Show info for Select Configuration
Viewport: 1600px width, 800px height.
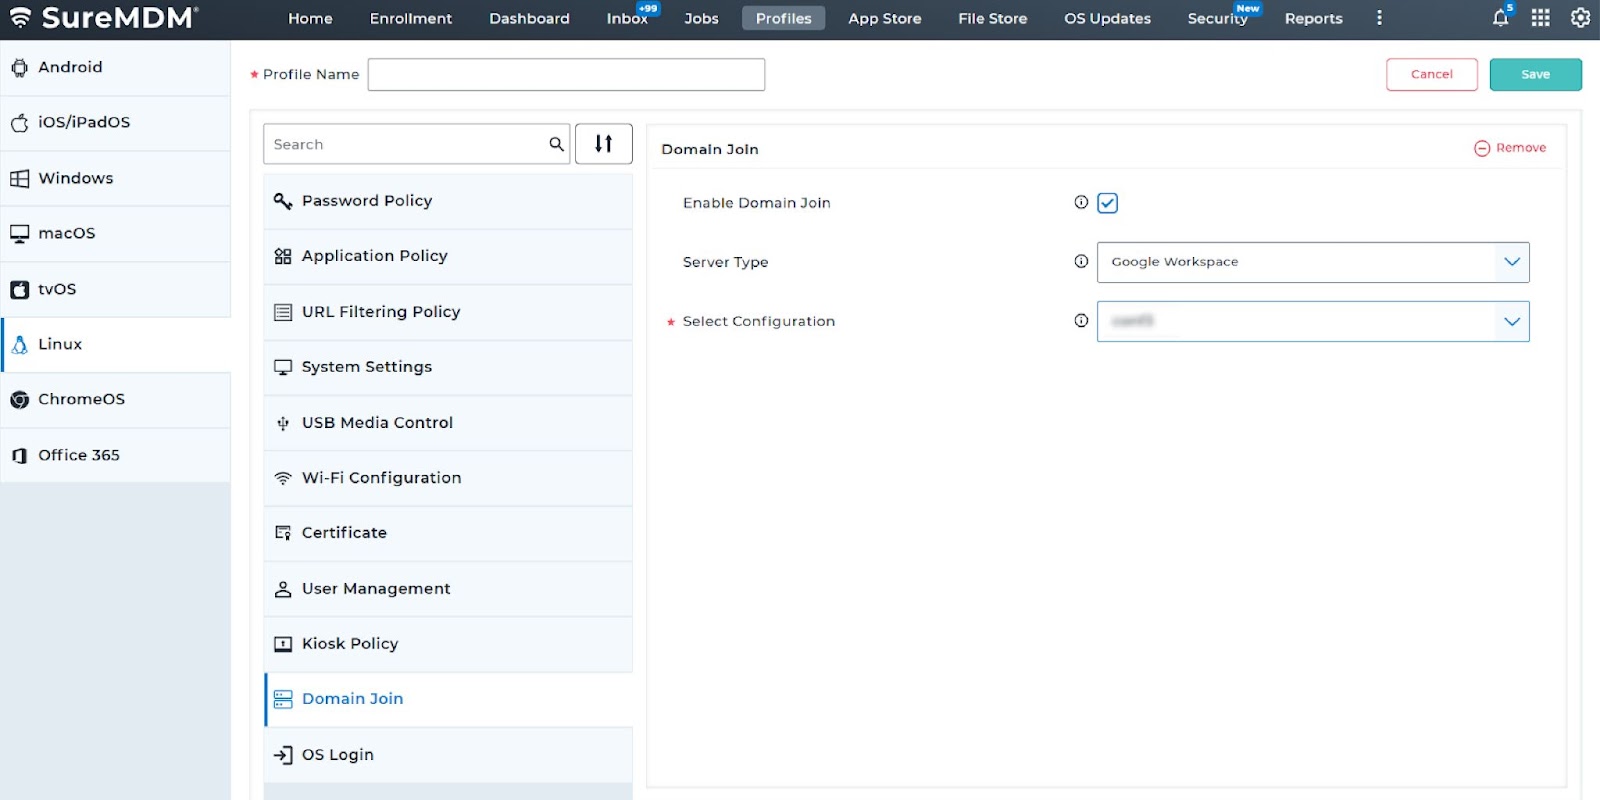pyautogui.click(x=1081, y=320)
